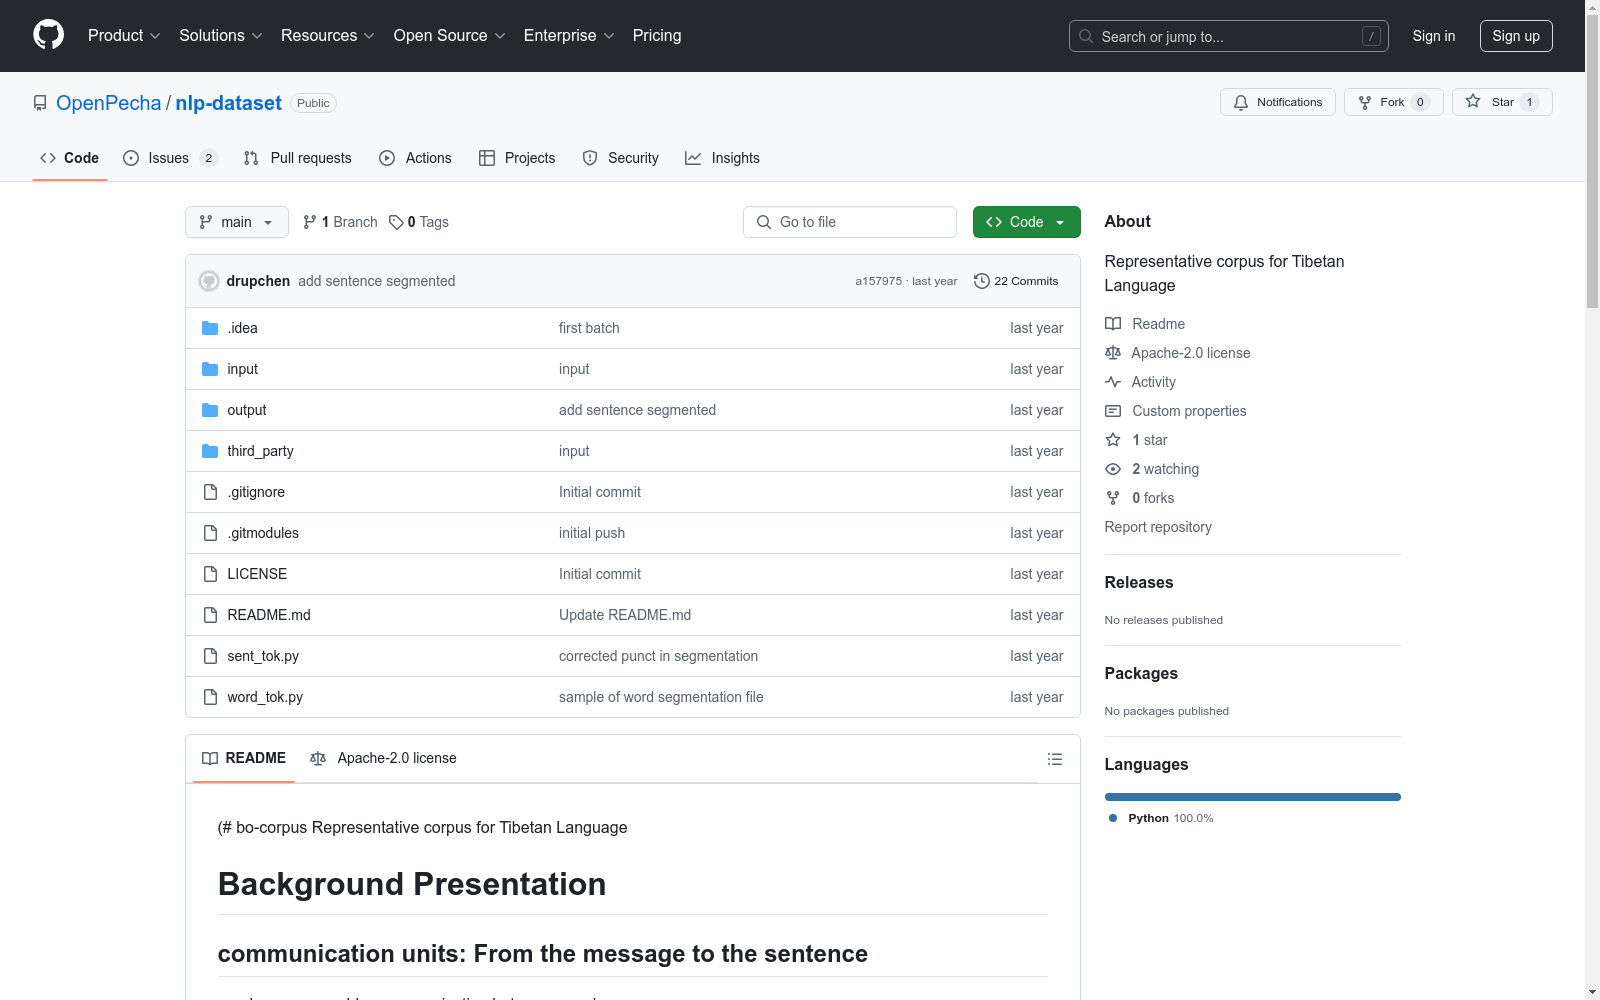Open the GitHub homepage logo
The image size is (1600, 1000).
48,35
